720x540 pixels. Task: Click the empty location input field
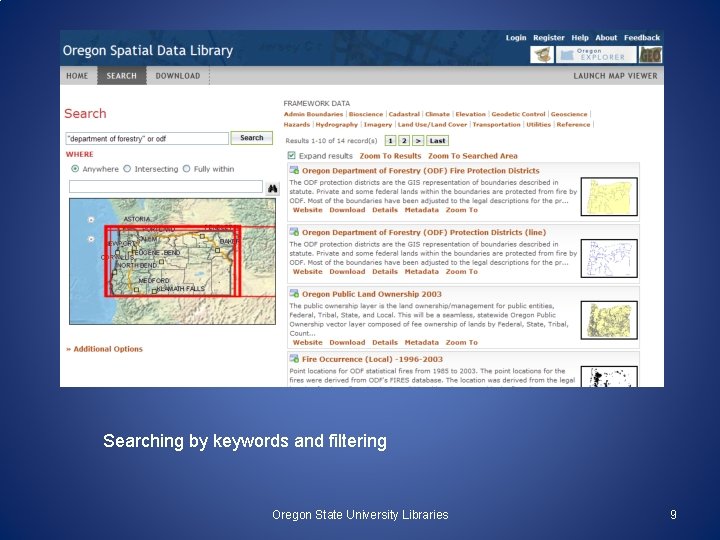click(x=166, y=186)
